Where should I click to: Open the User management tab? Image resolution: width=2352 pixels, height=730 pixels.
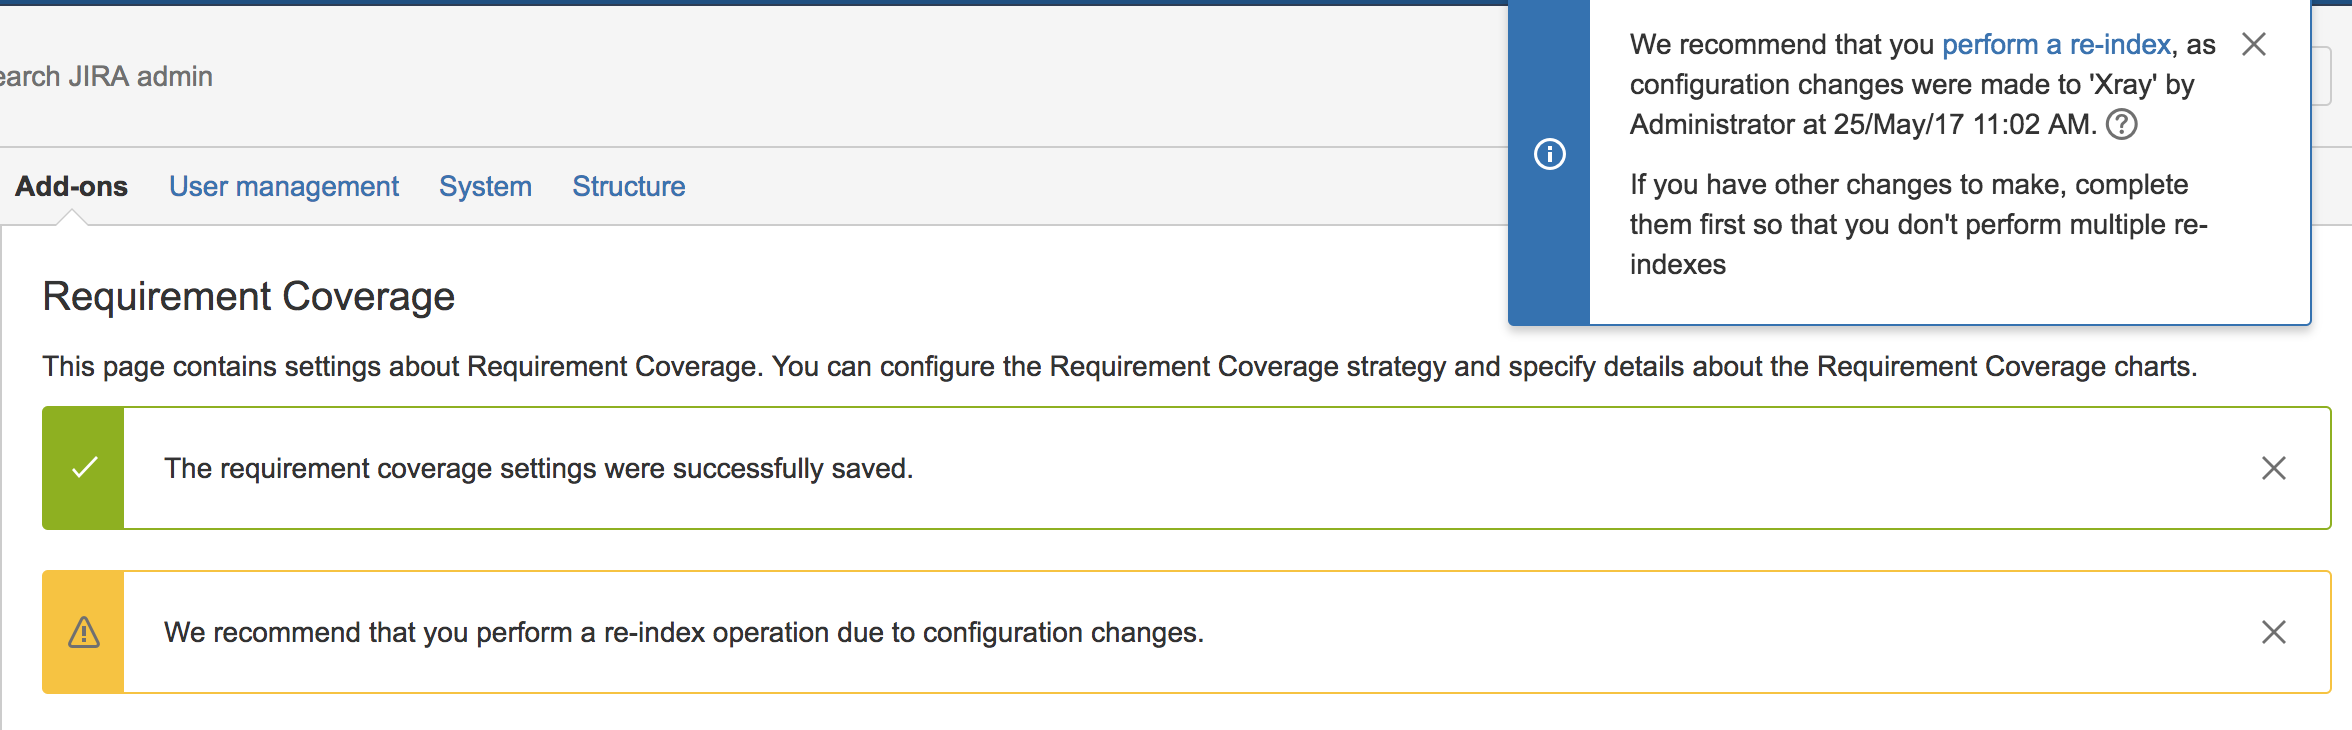(x=284, y=186)
